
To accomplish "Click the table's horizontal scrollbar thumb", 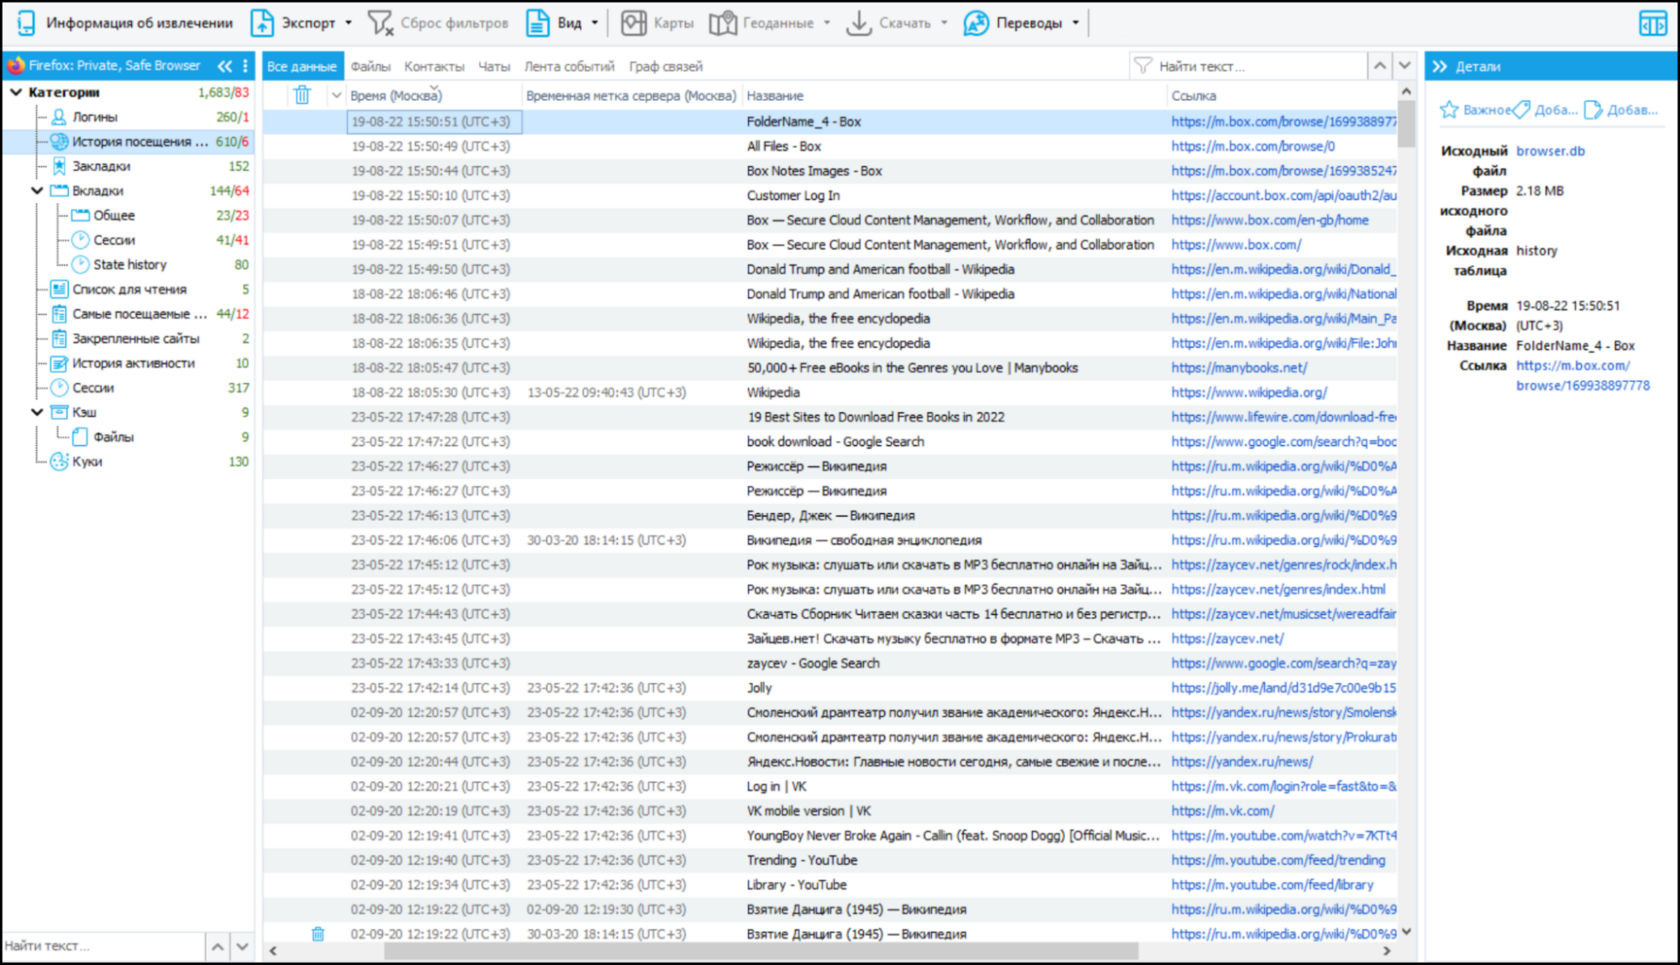I will (761, 951).
